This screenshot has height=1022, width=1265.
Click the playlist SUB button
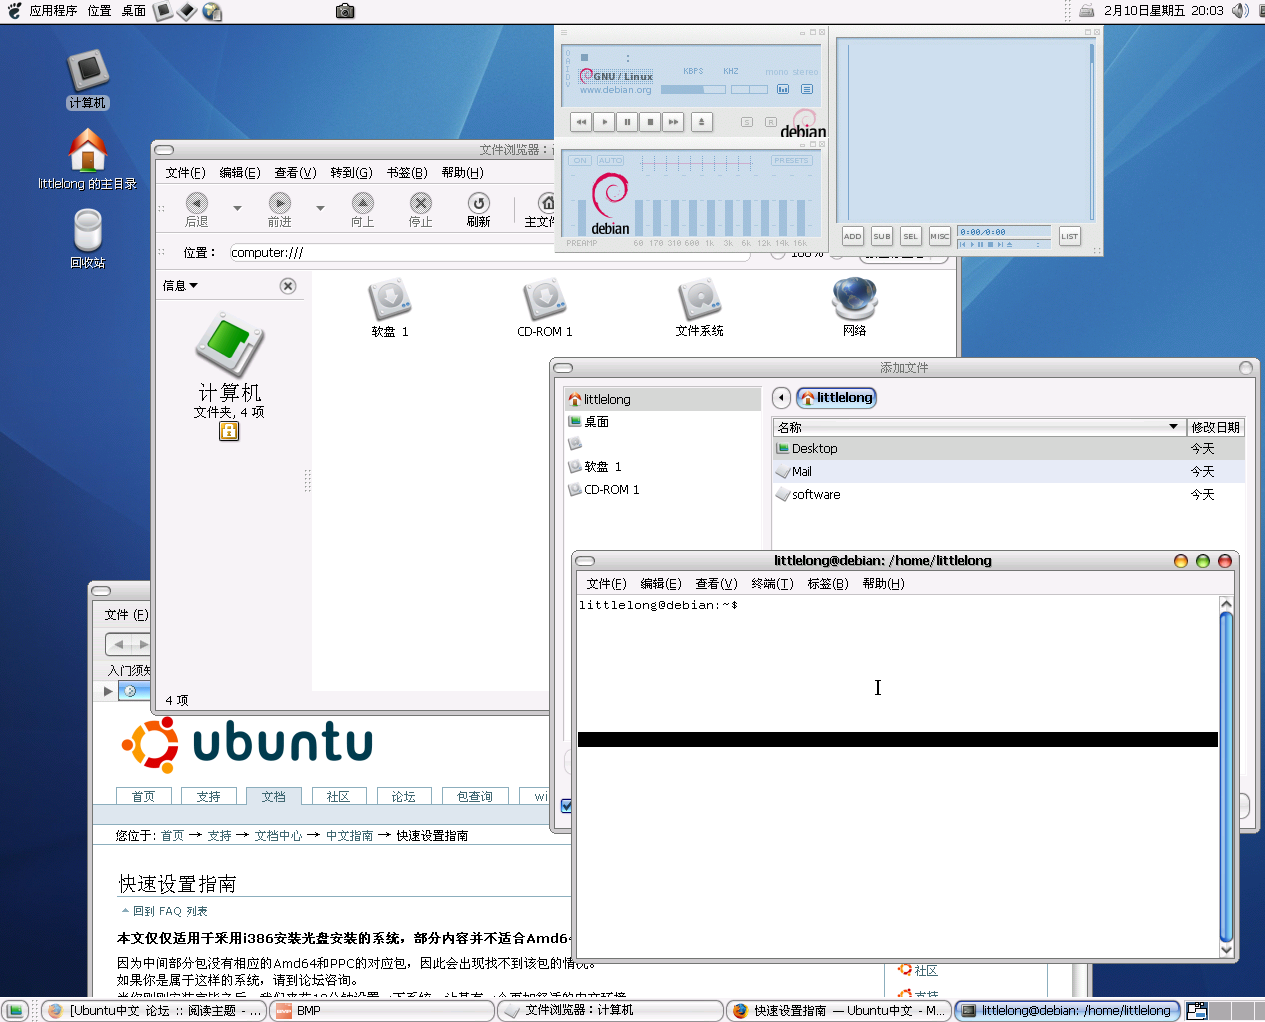pos(881,236)
